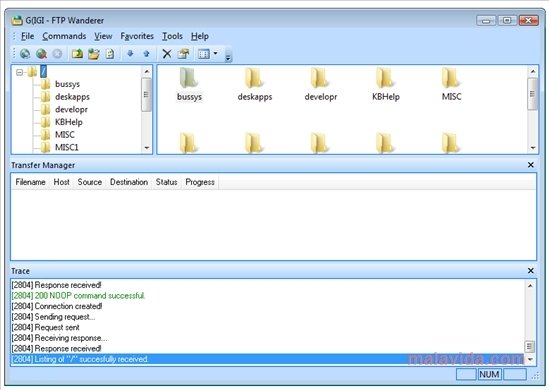Click the tree pane scroll up arrow
The height and width of the screenshot is (390, 549).
146,71
